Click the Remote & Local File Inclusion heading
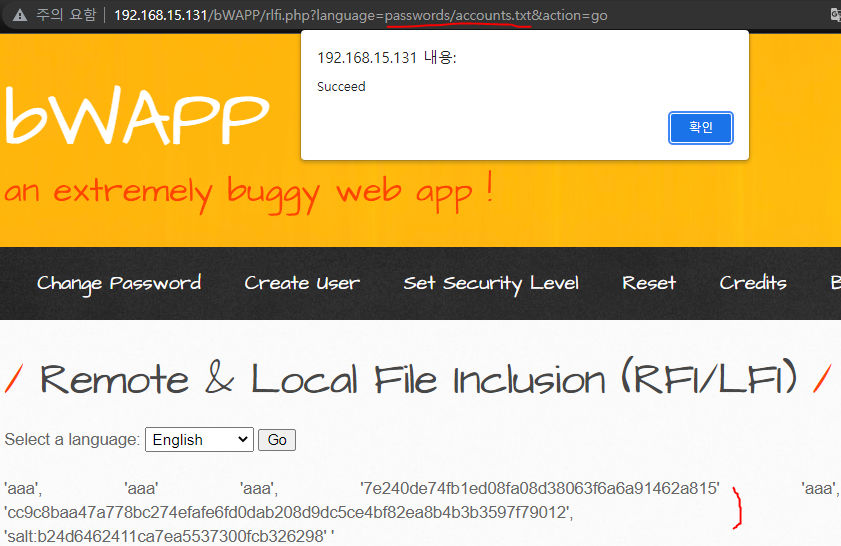The width and height of the screenshot is (841, 546). (418, 378)
